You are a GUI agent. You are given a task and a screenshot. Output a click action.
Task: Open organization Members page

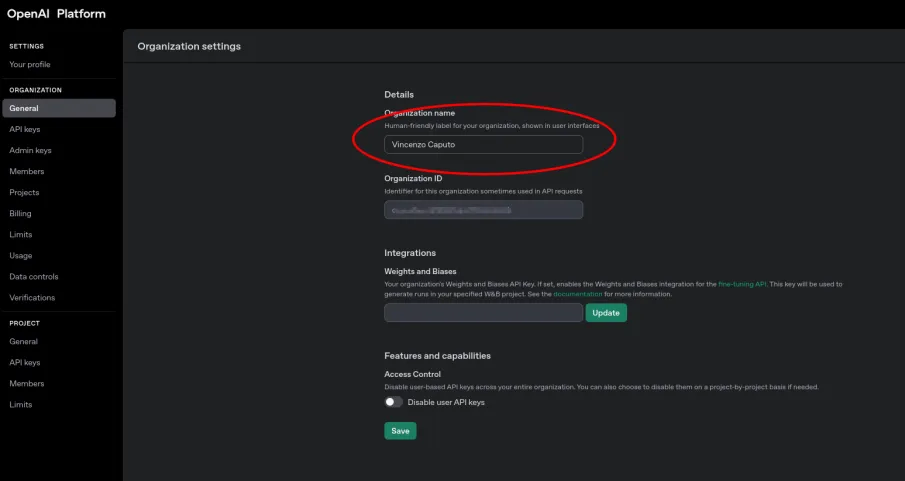[x=27, y=171]
